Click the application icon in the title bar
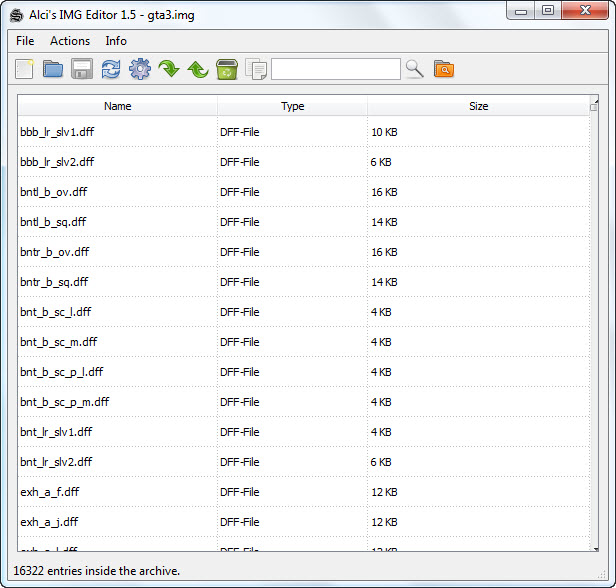The height and width of the screenshot is (588, 616). point(16,15)
